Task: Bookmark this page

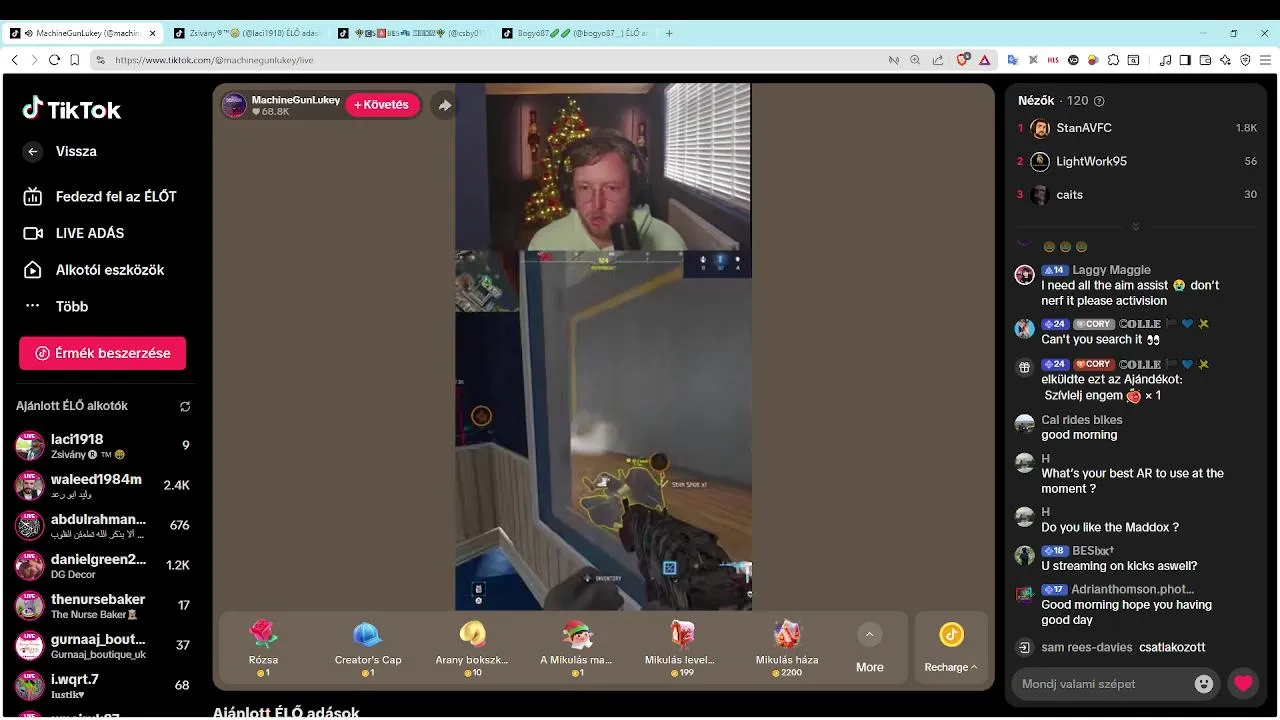Action: pos(75,60)
